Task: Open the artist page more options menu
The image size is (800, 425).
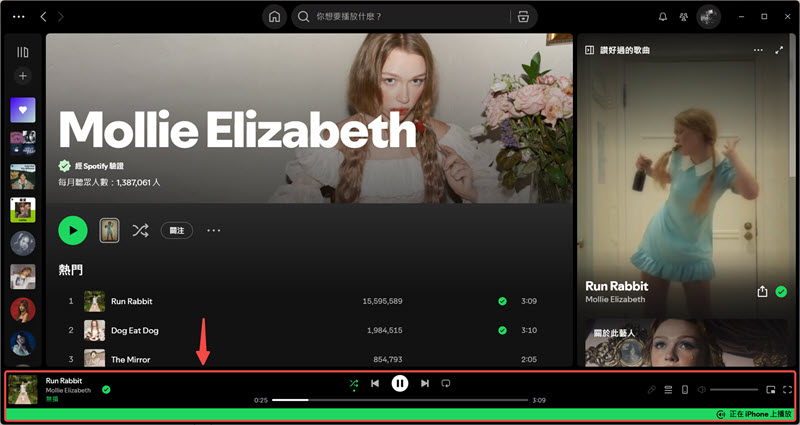Action: (x=214, y=231)
